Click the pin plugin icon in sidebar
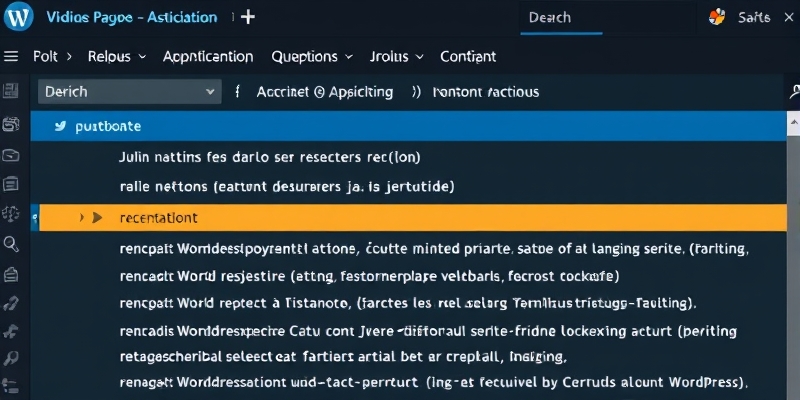The image size is (800, 400). tap(11, 332)
